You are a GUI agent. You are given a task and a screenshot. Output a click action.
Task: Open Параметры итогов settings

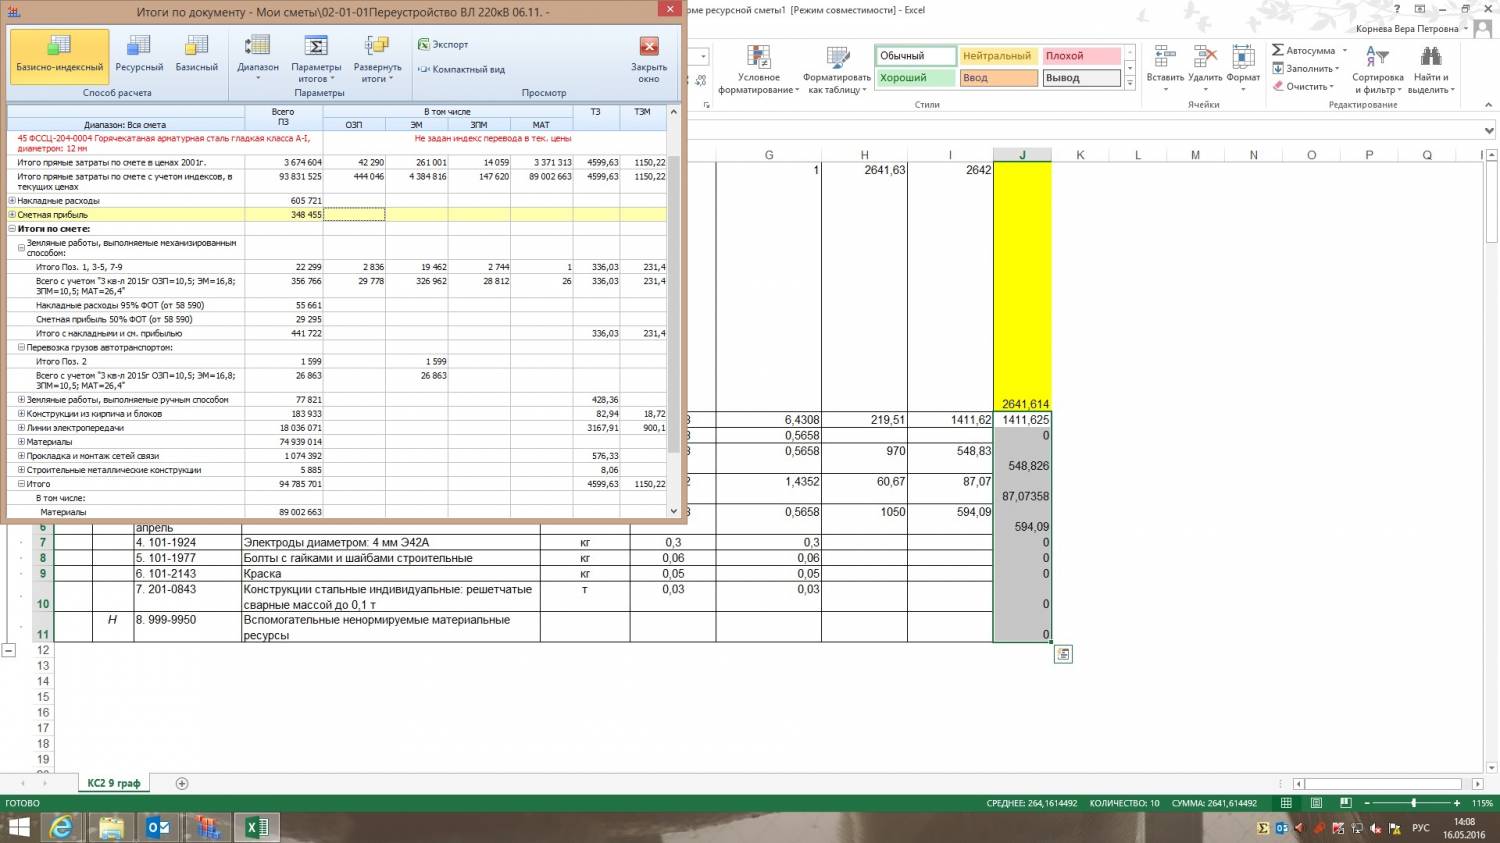click(x=316, y=58)
